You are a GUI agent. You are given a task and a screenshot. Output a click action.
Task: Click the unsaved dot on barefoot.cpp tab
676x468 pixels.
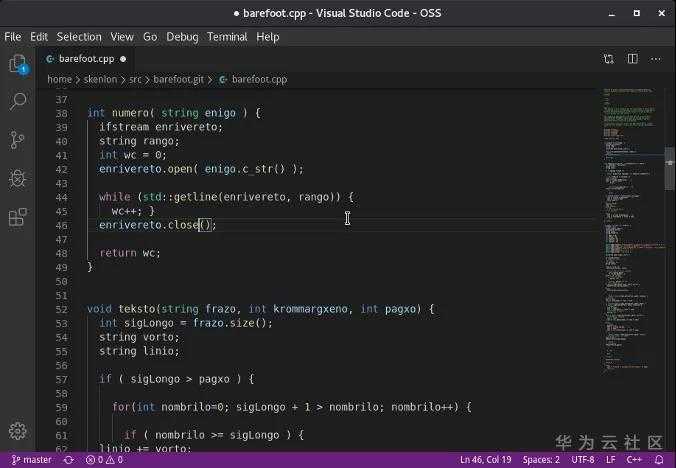pyautogui.click(x=123, y=59)
